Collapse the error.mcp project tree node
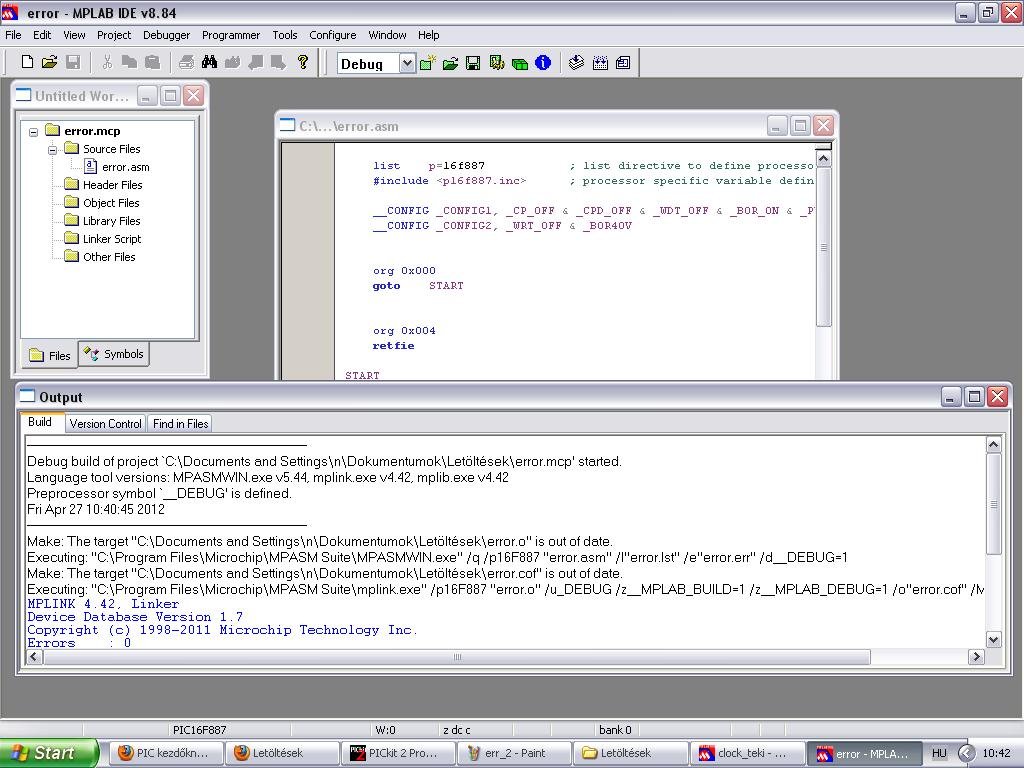This screenshot has height=768, width=1024. click(34, 132)
